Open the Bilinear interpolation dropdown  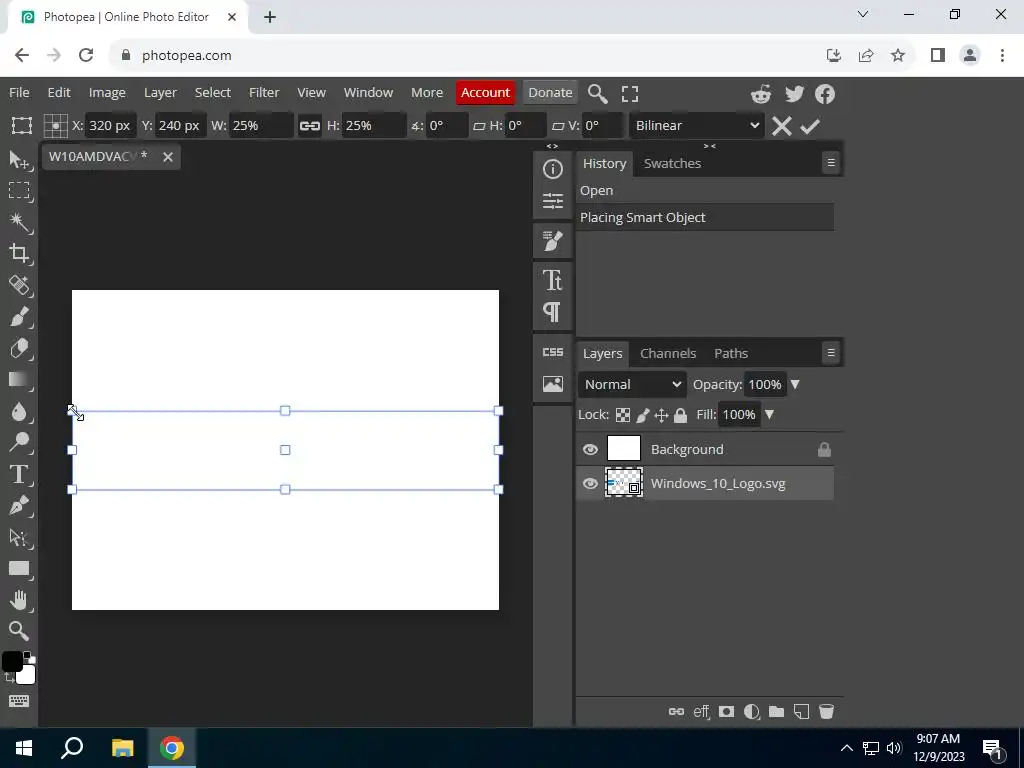[x=697, y=125]
